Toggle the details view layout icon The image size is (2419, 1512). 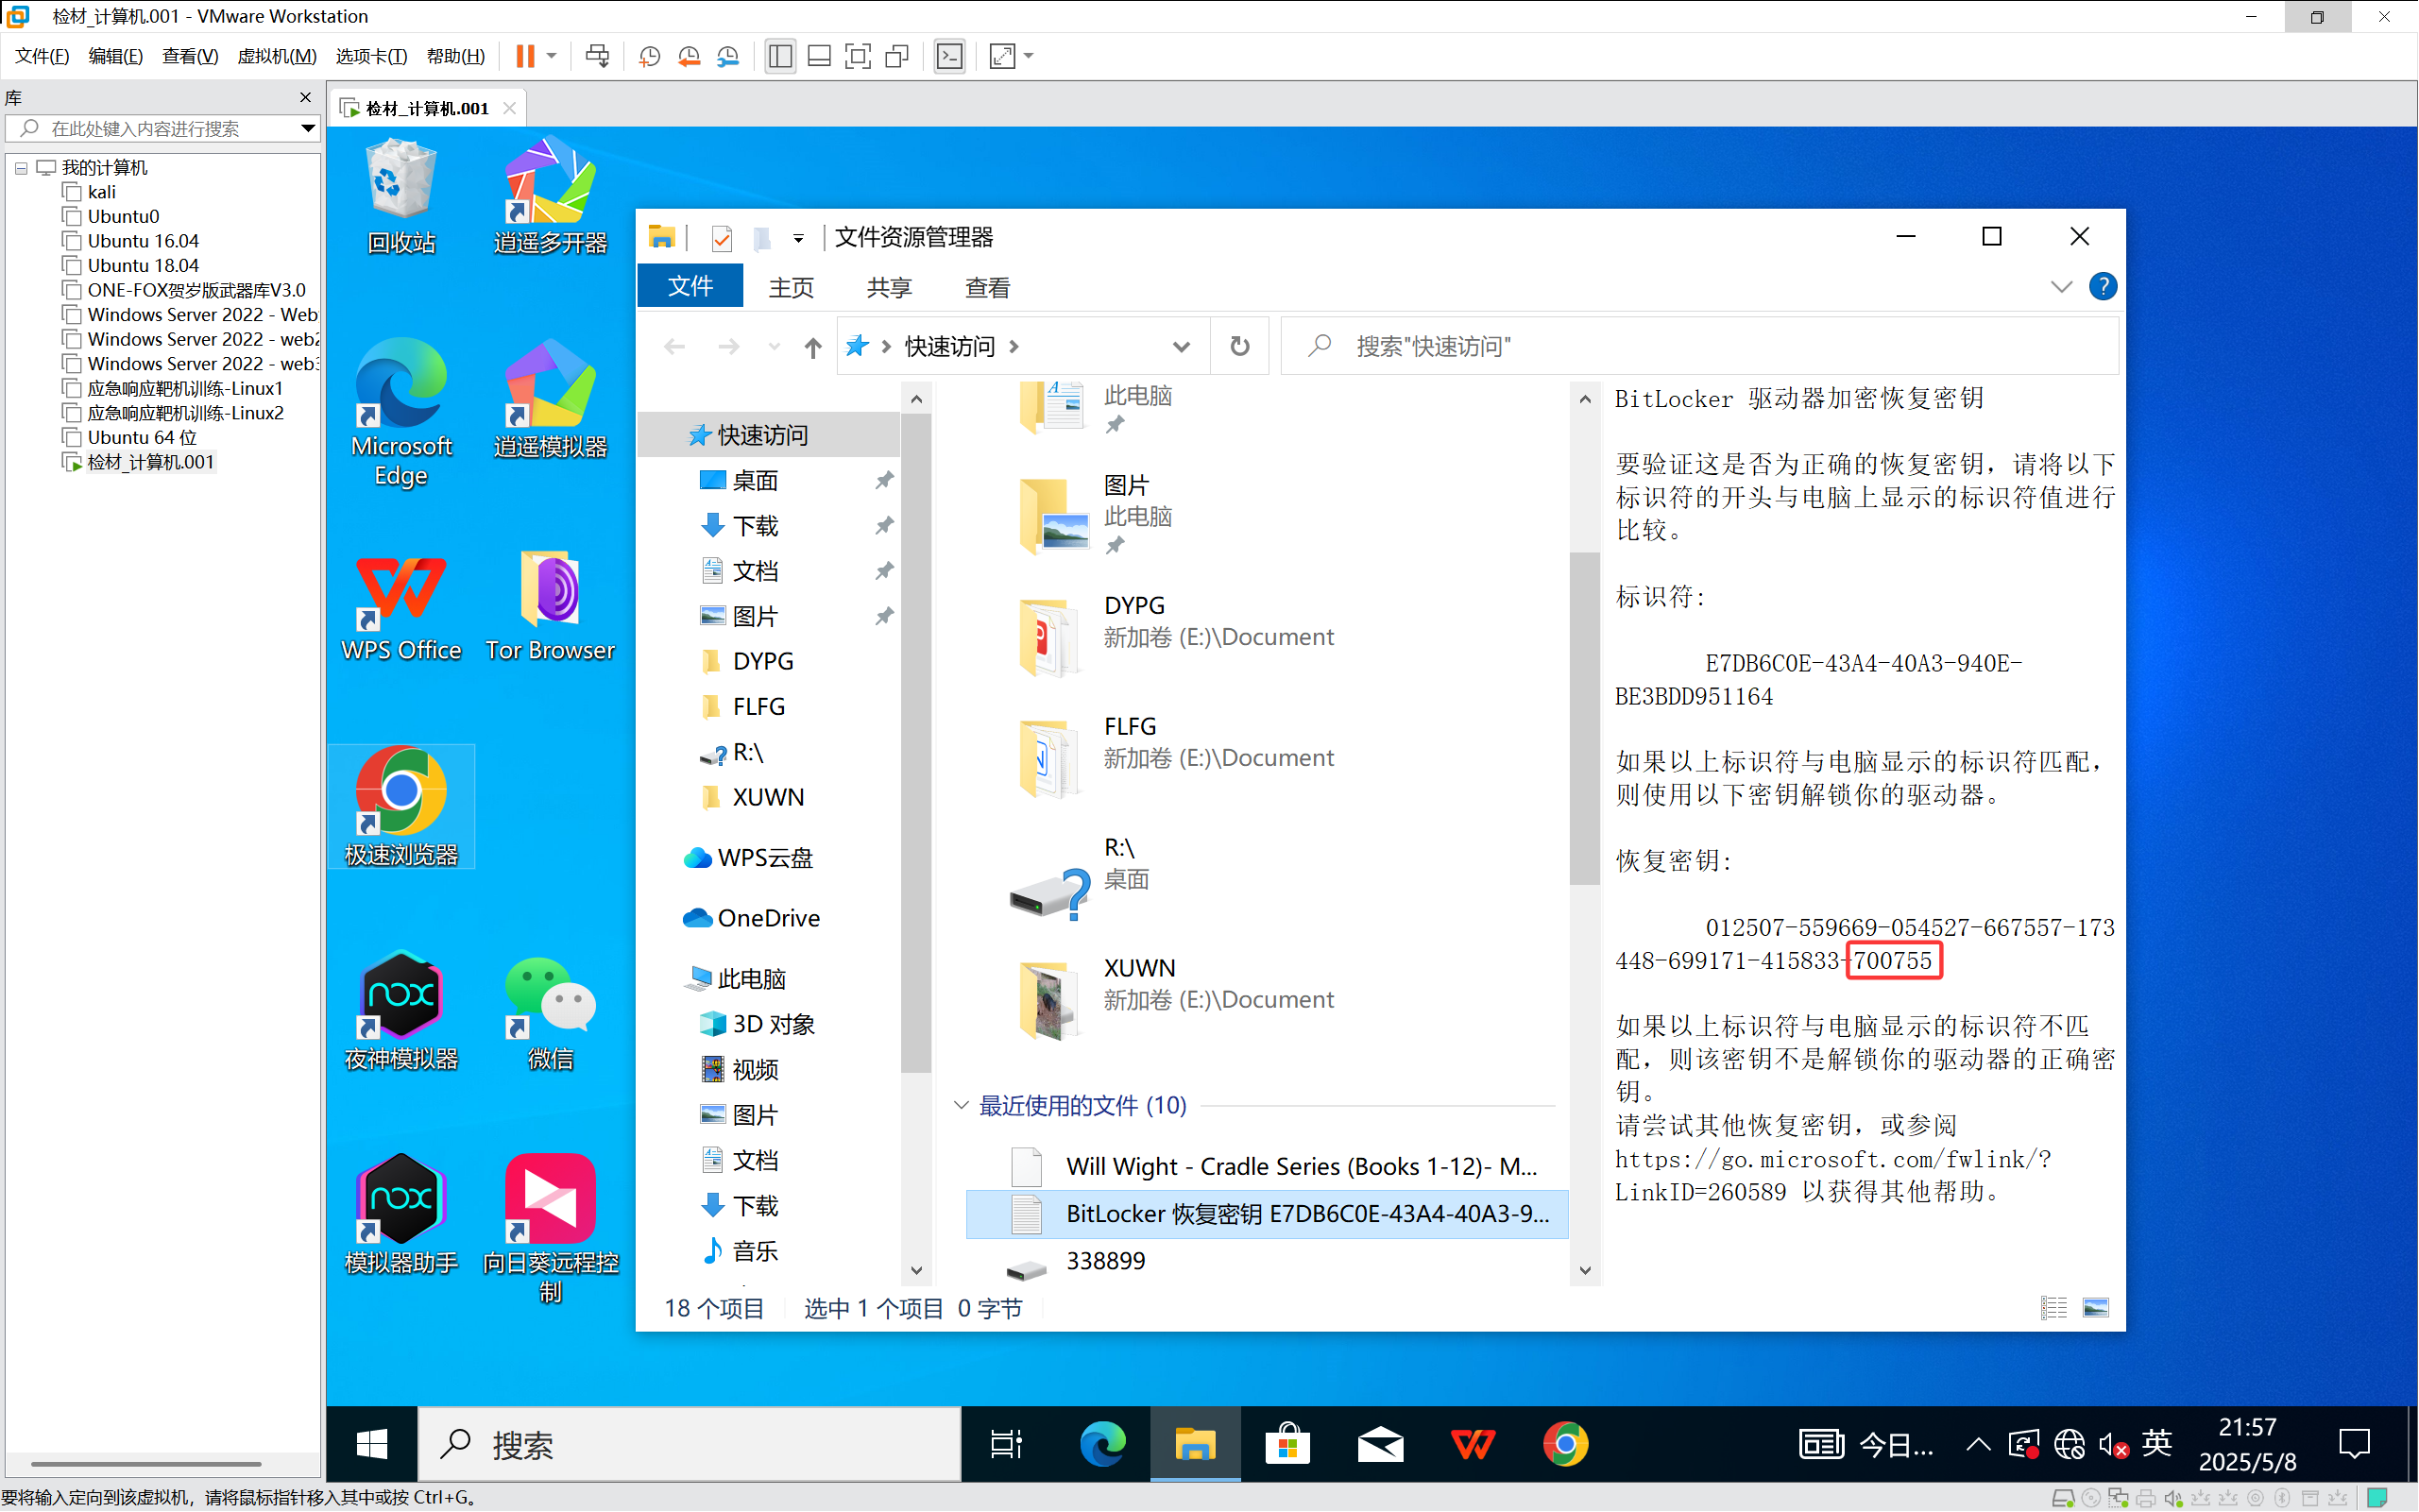2053,1308
